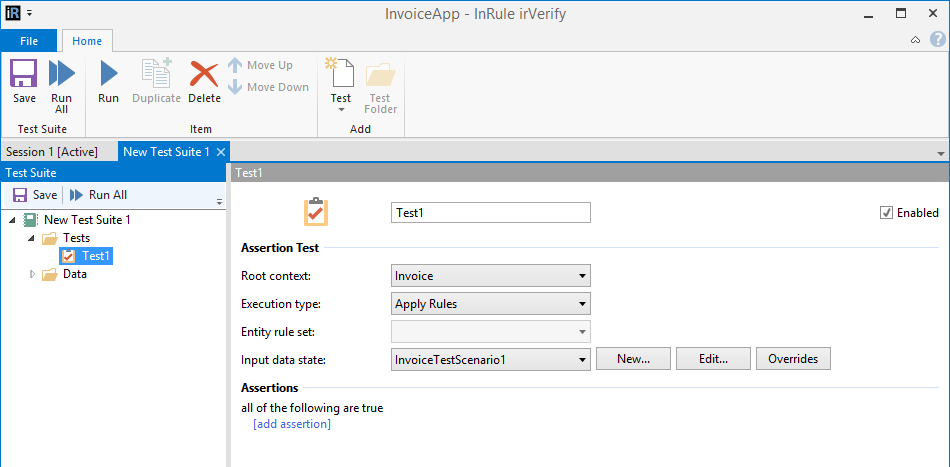950x467 pixels.
Task: Collapse the Tests folder in the tree
Action: [32, 238]
